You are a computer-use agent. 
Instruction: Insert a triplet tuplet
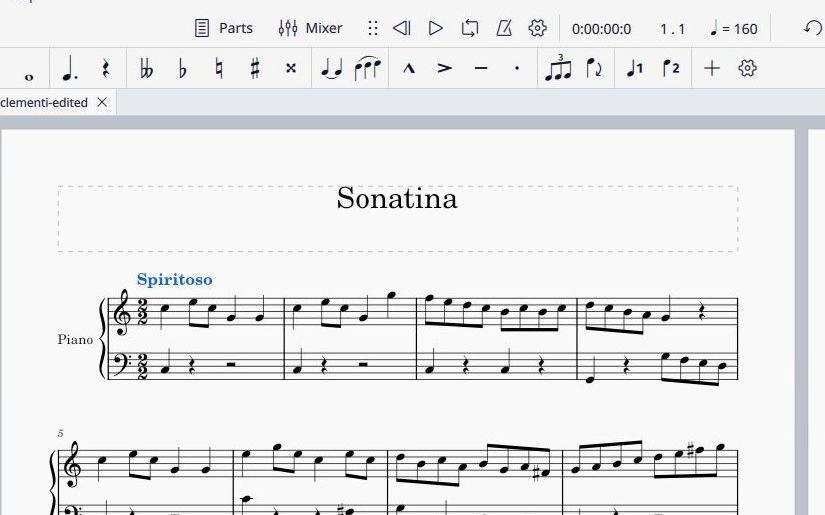[558, 67]
